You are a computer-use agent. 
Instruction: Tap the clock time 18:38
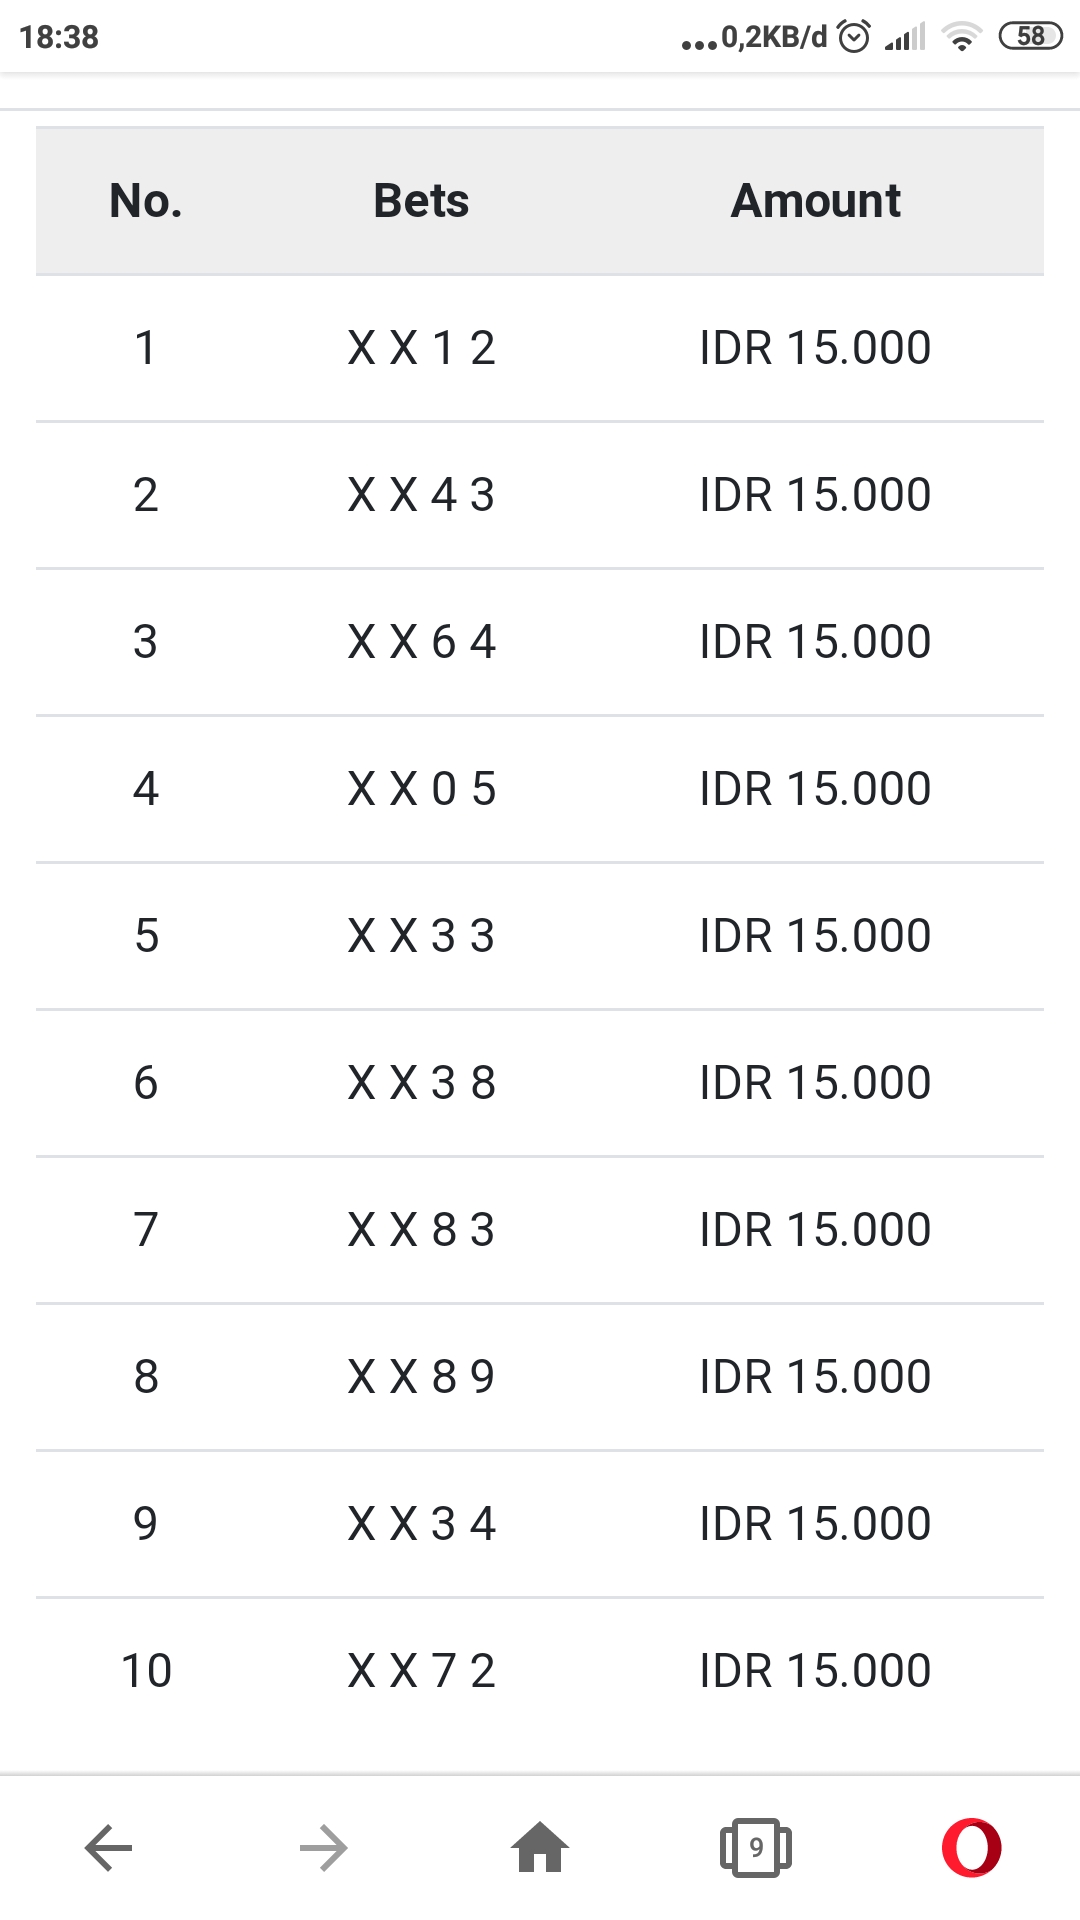[x=59, y=37]
